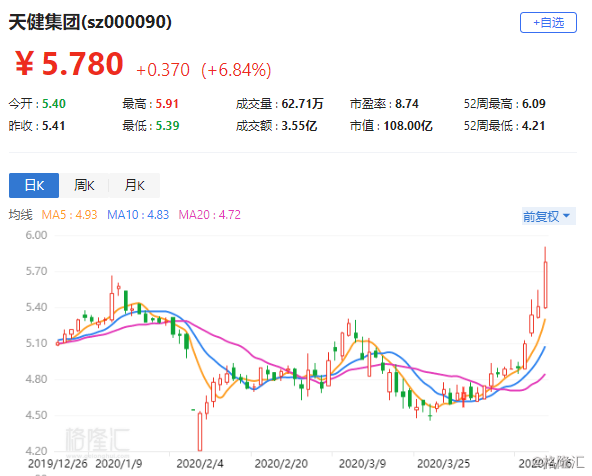Viewport: 592px width, 476px height.
Task: Click the 最低 daily low 5.39
Action: click(x=167, y=126)
